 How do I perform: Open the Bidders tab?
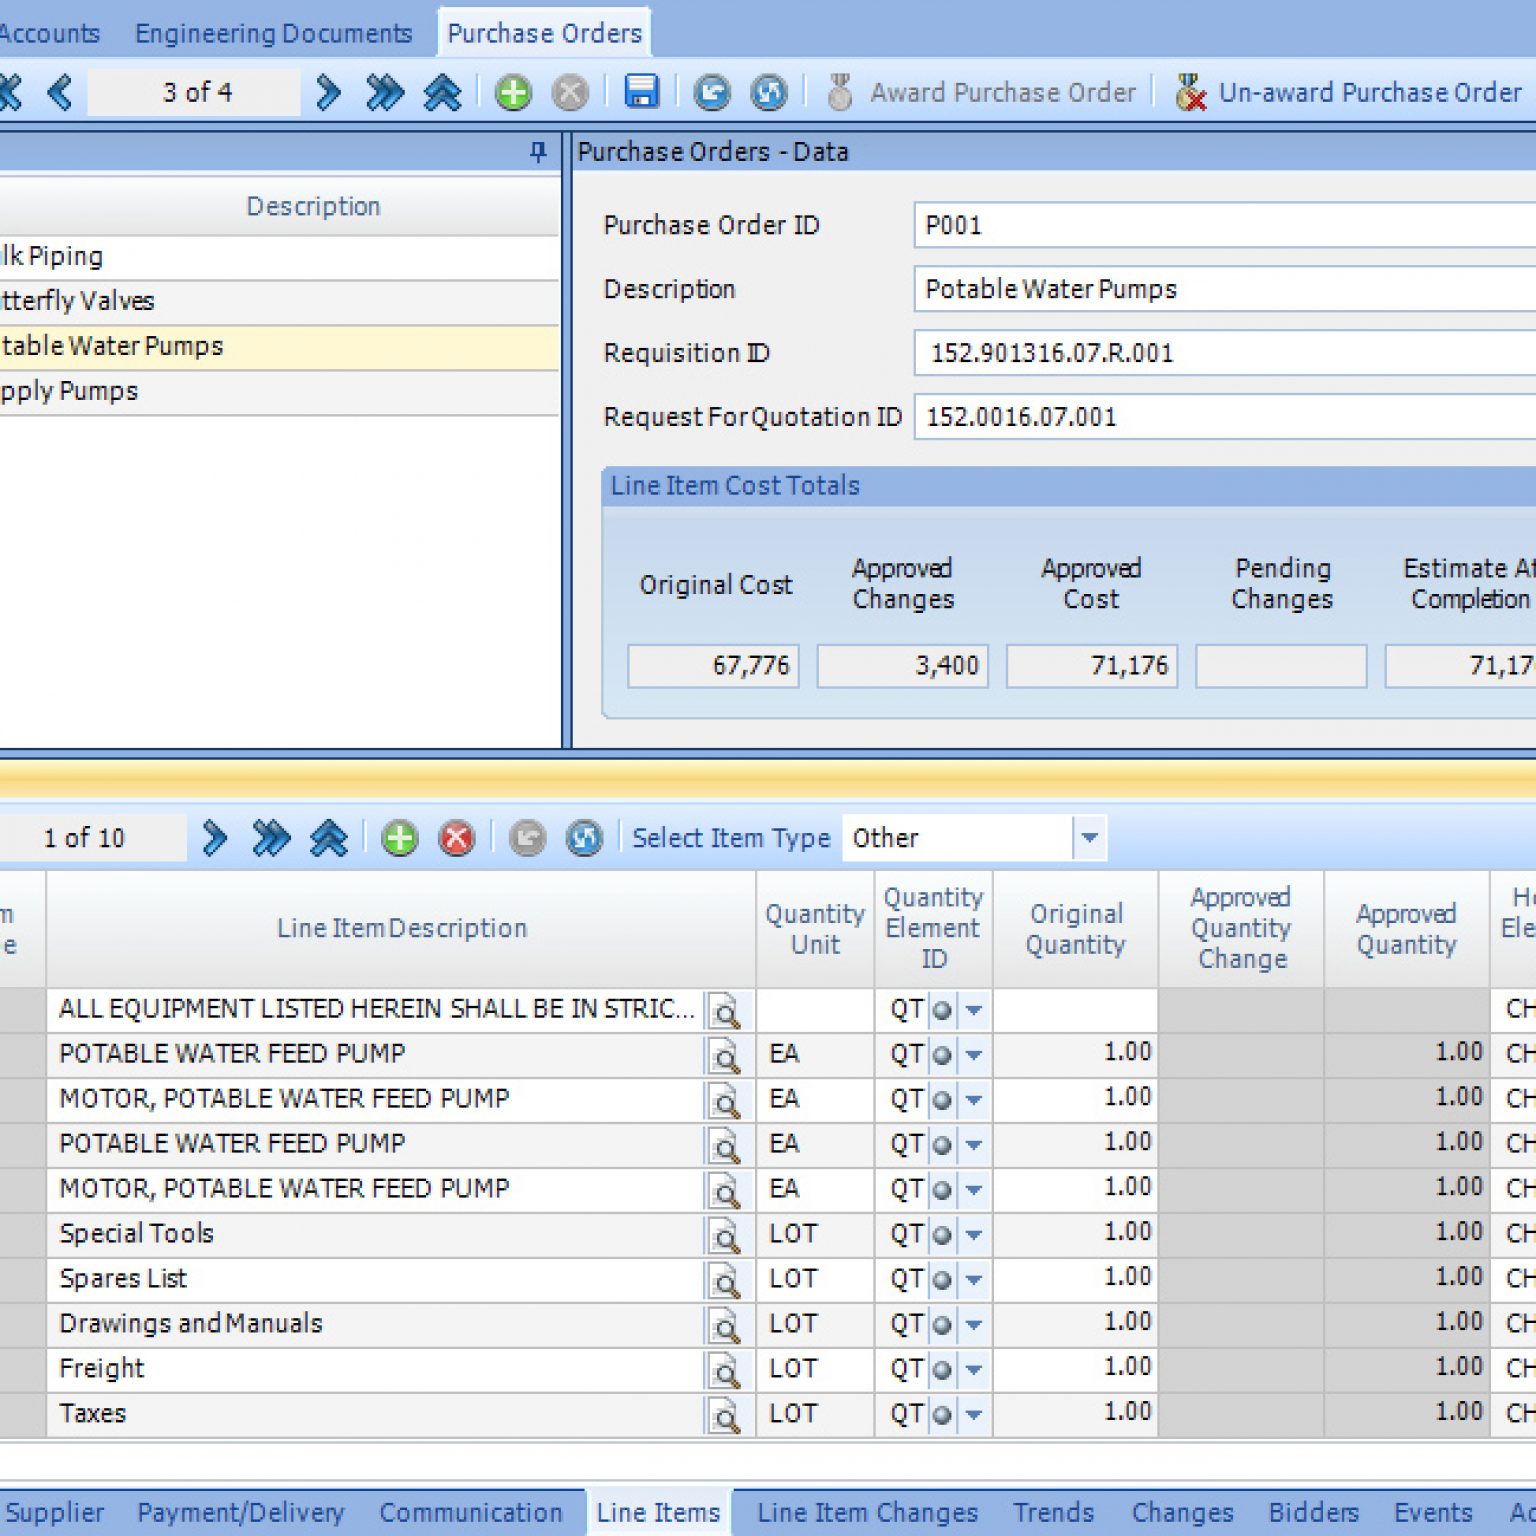1313,1513
